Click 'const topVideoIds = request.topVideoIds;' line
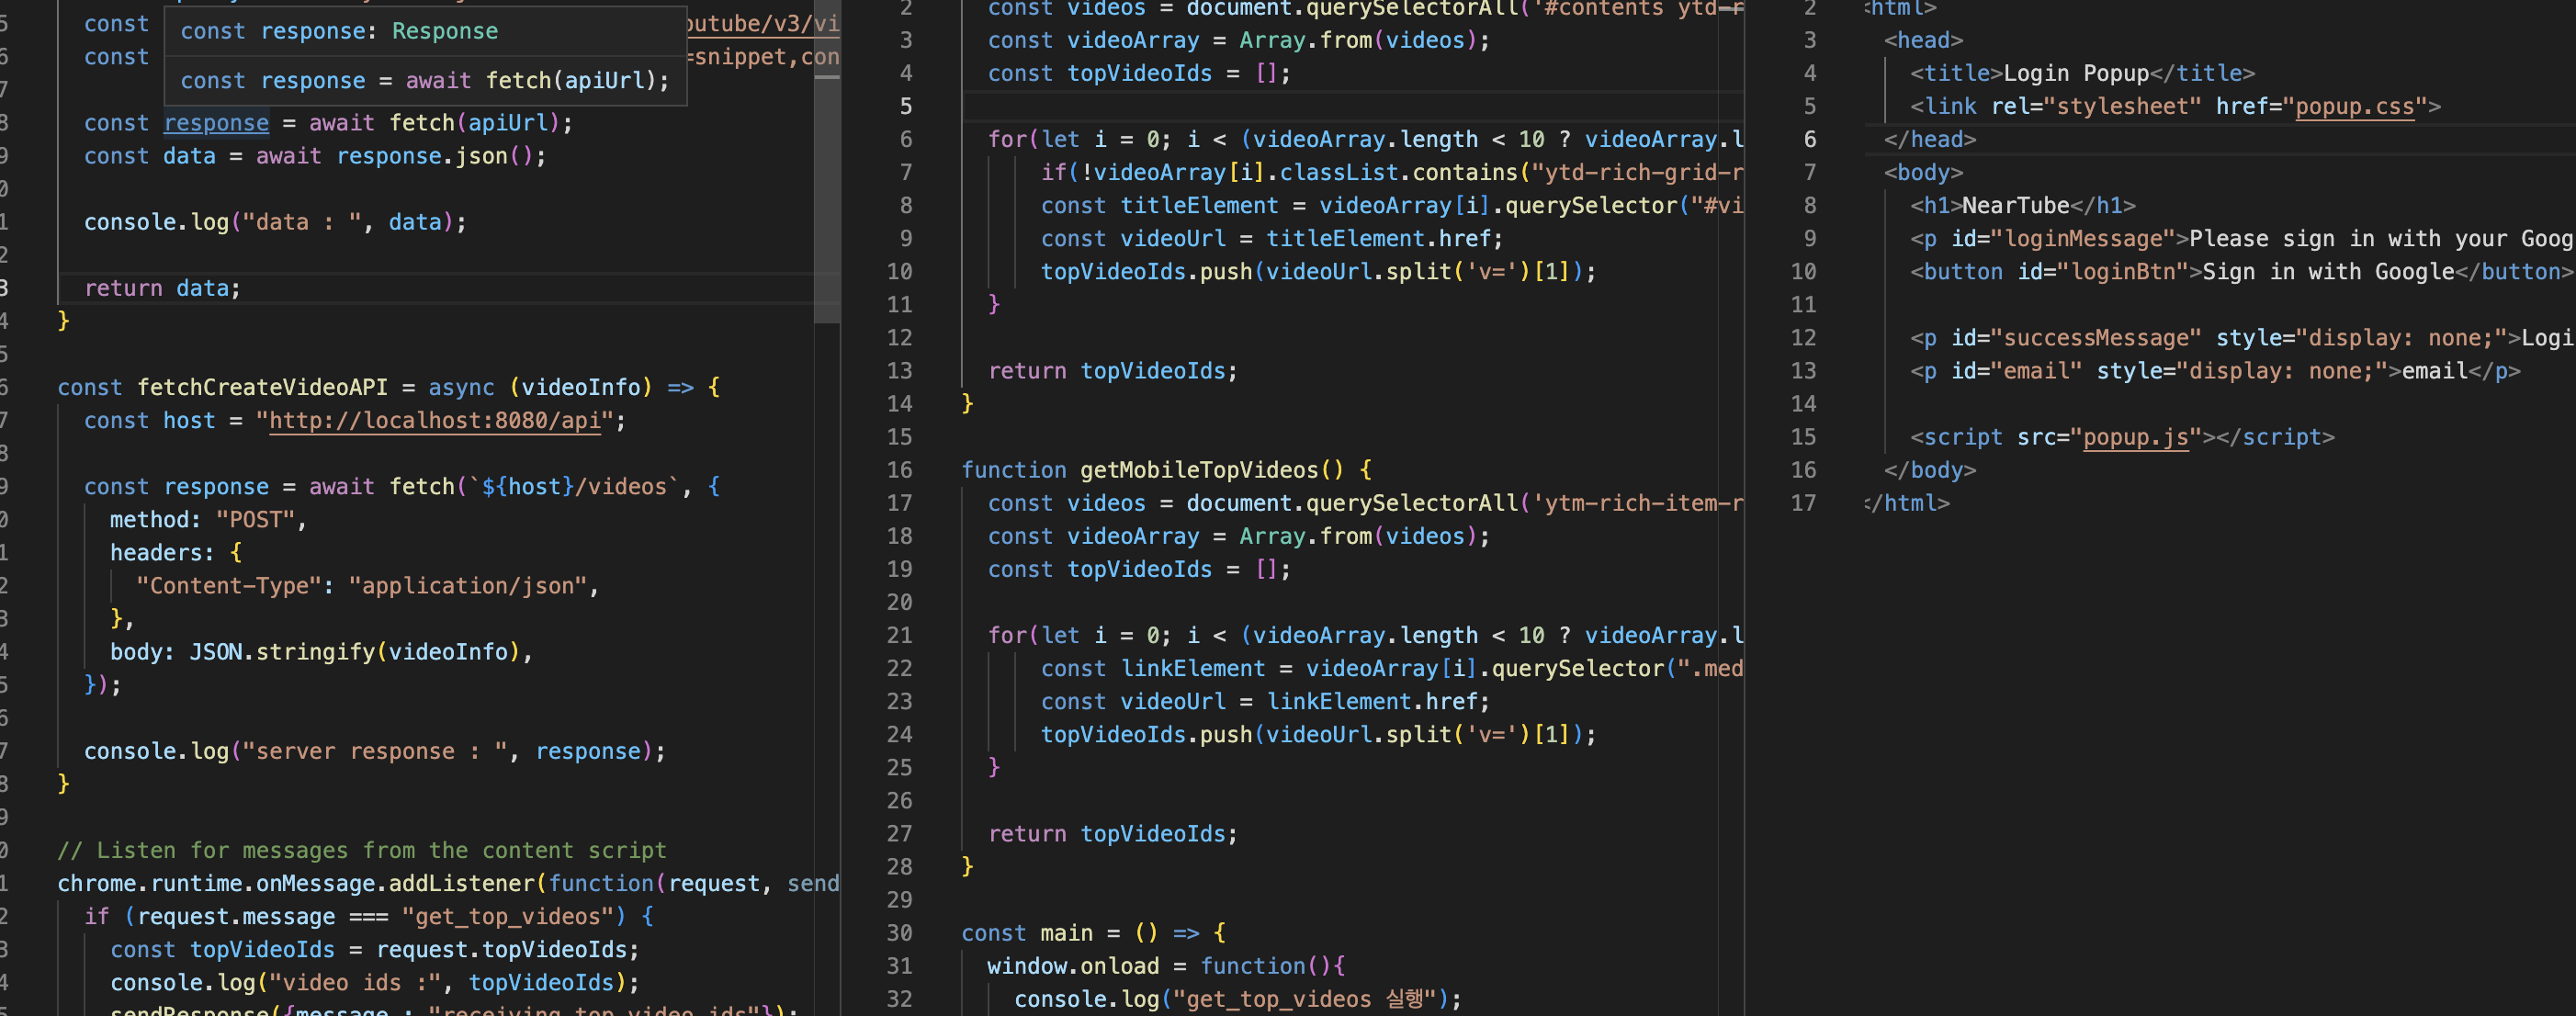 click(374, 950)
